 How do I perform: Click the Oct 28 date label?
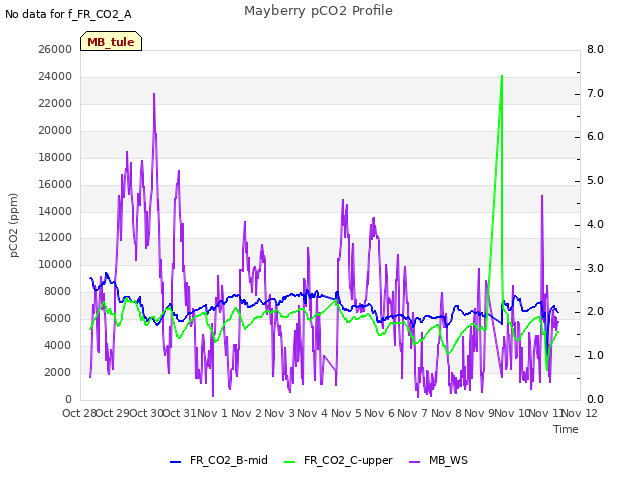pyautogui.click(x=79, y=413)
